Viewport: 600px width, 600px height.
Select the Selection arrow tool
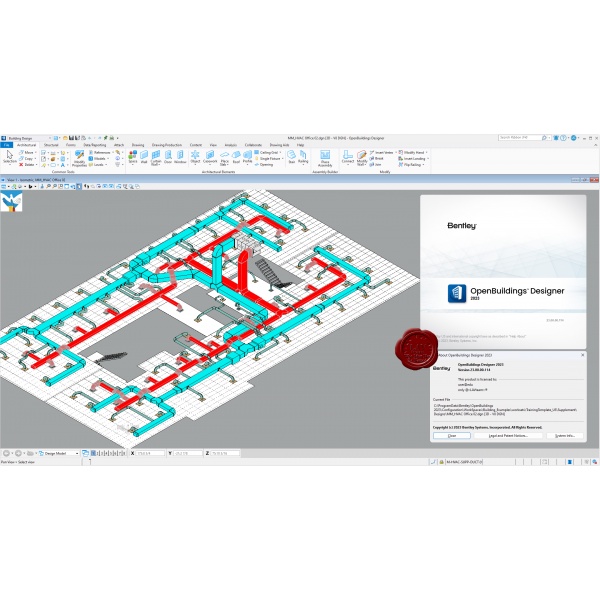(10, 157)
